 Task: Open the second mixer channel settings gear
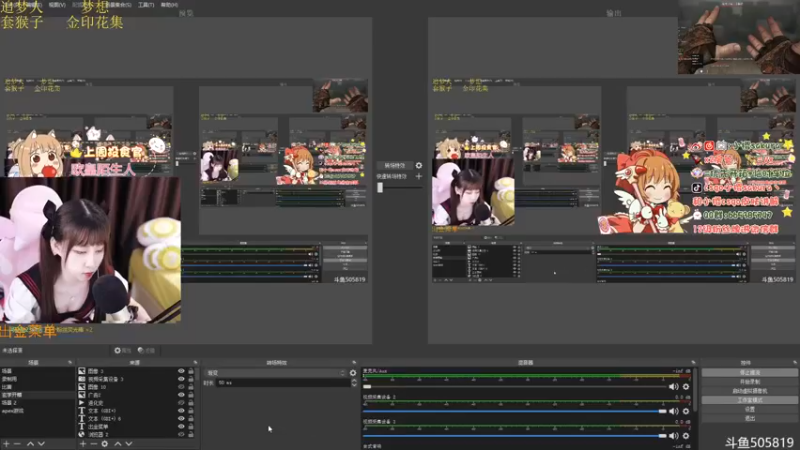click(x=686, y=411)
